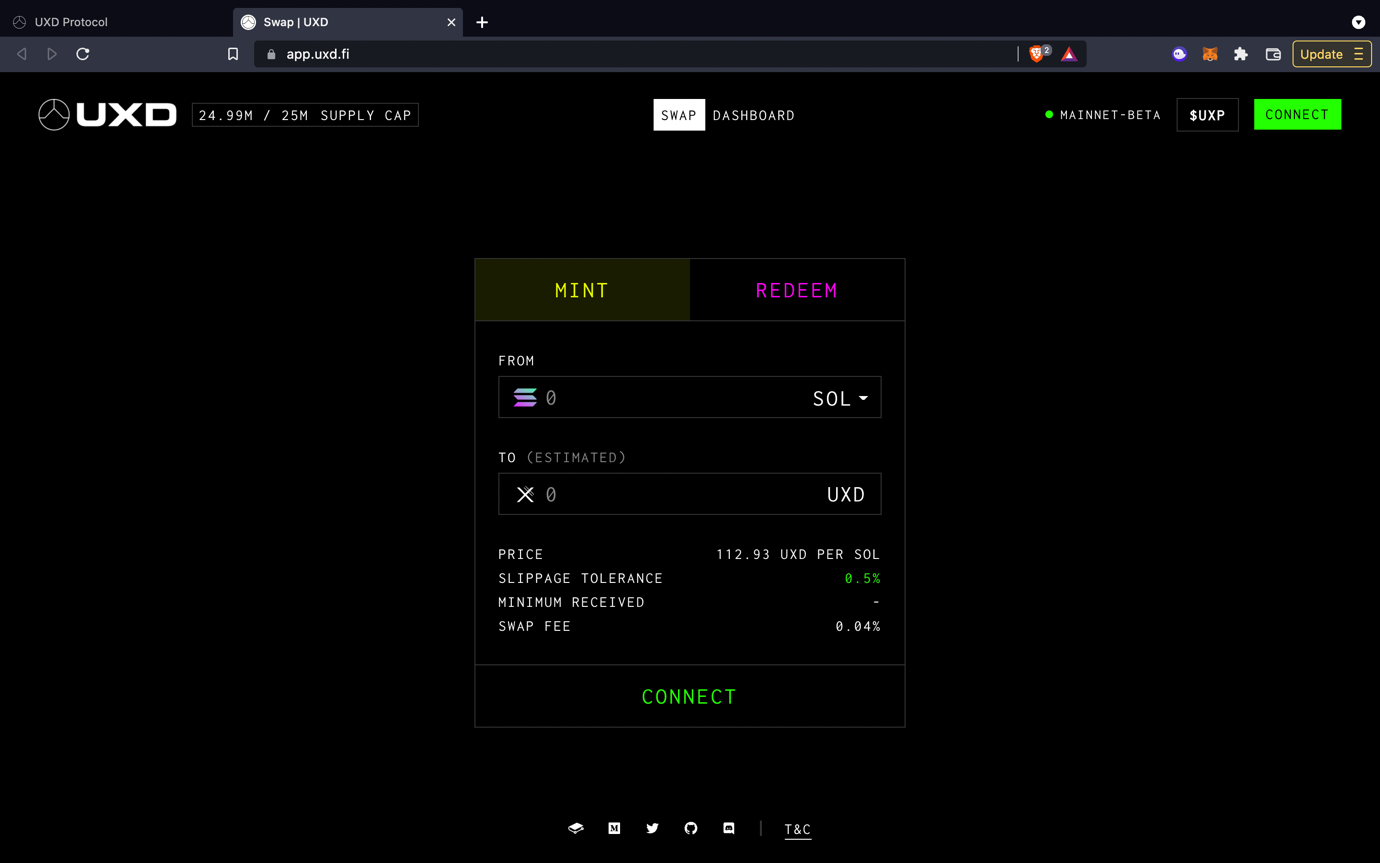Reload the page
This screenshot has width=1380, height=863.
83,54
